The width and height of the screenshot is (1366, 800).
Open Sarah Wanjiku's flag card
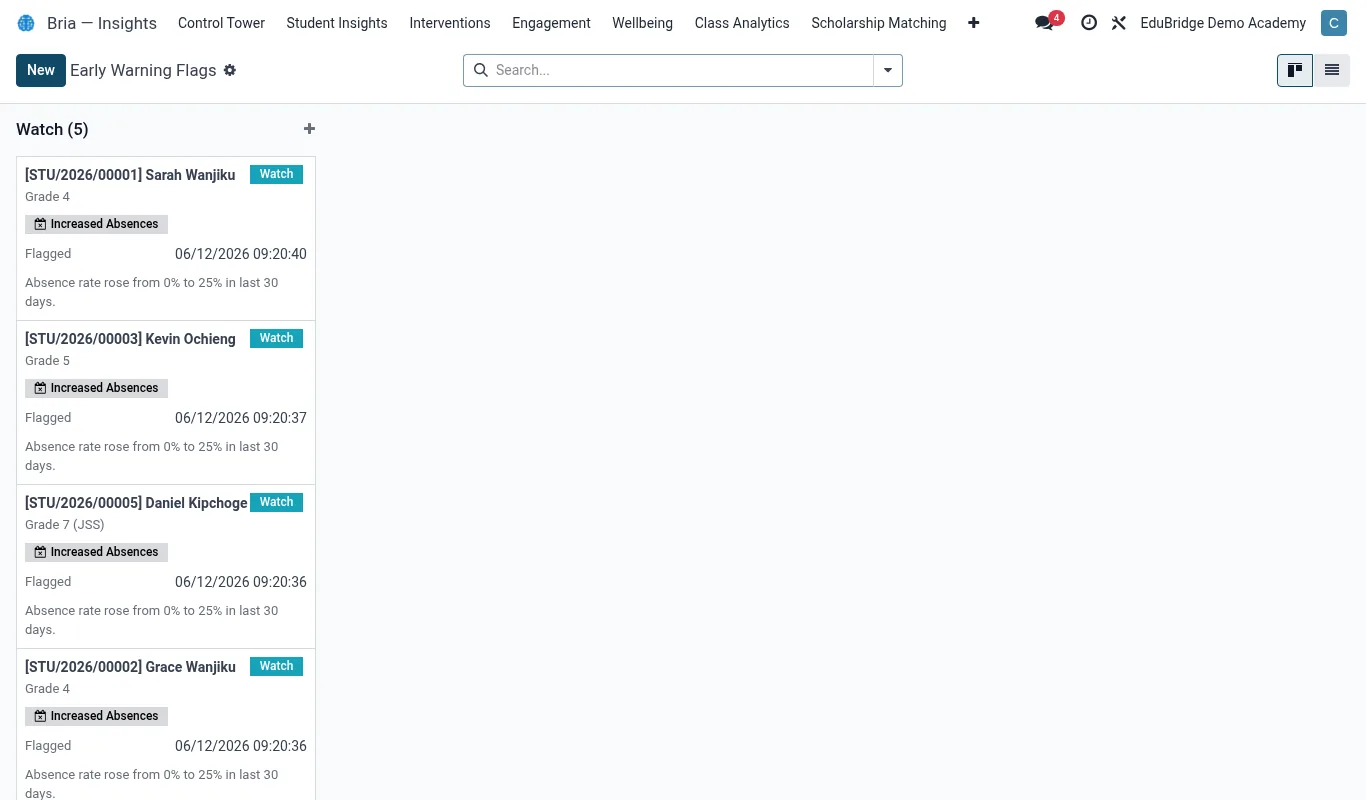(166, 238)
